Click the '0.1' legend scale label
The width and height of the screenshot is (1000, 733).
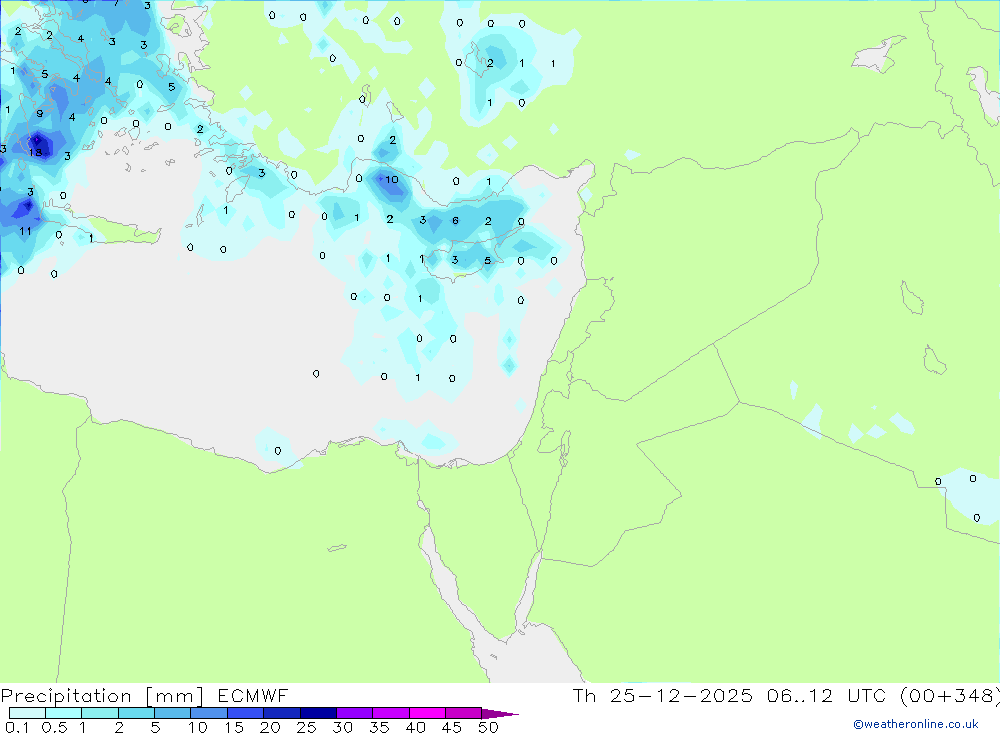tap(17, 727)
